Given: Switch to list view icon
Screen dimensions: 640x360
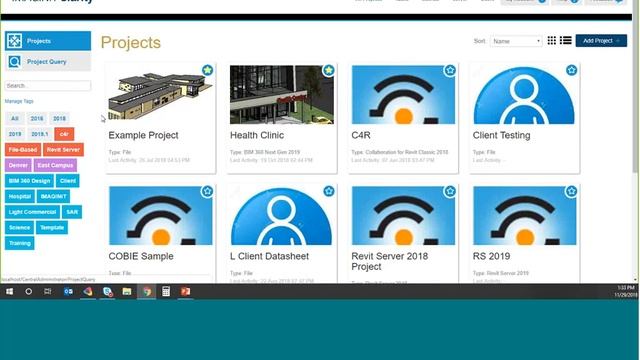Looking at the screenshot, I should coord(565,40).
